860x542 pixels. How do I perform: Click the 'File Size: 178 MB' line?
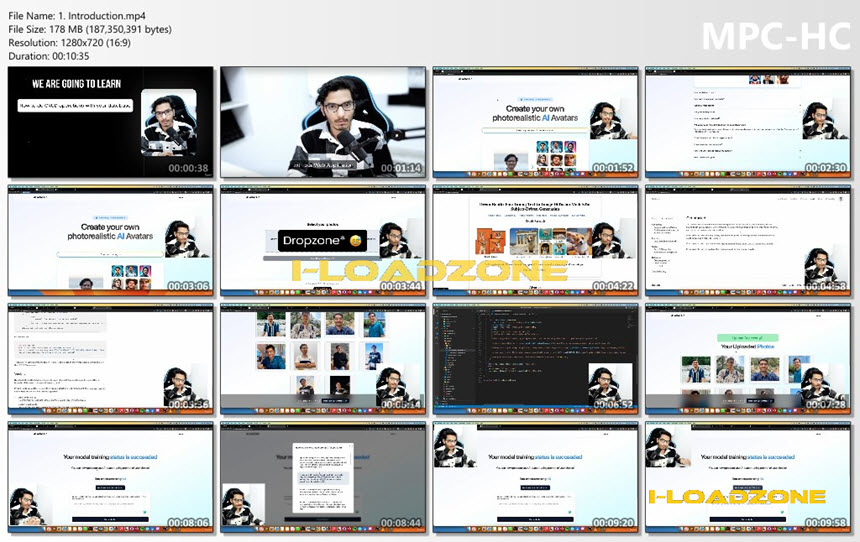(89, 29)
